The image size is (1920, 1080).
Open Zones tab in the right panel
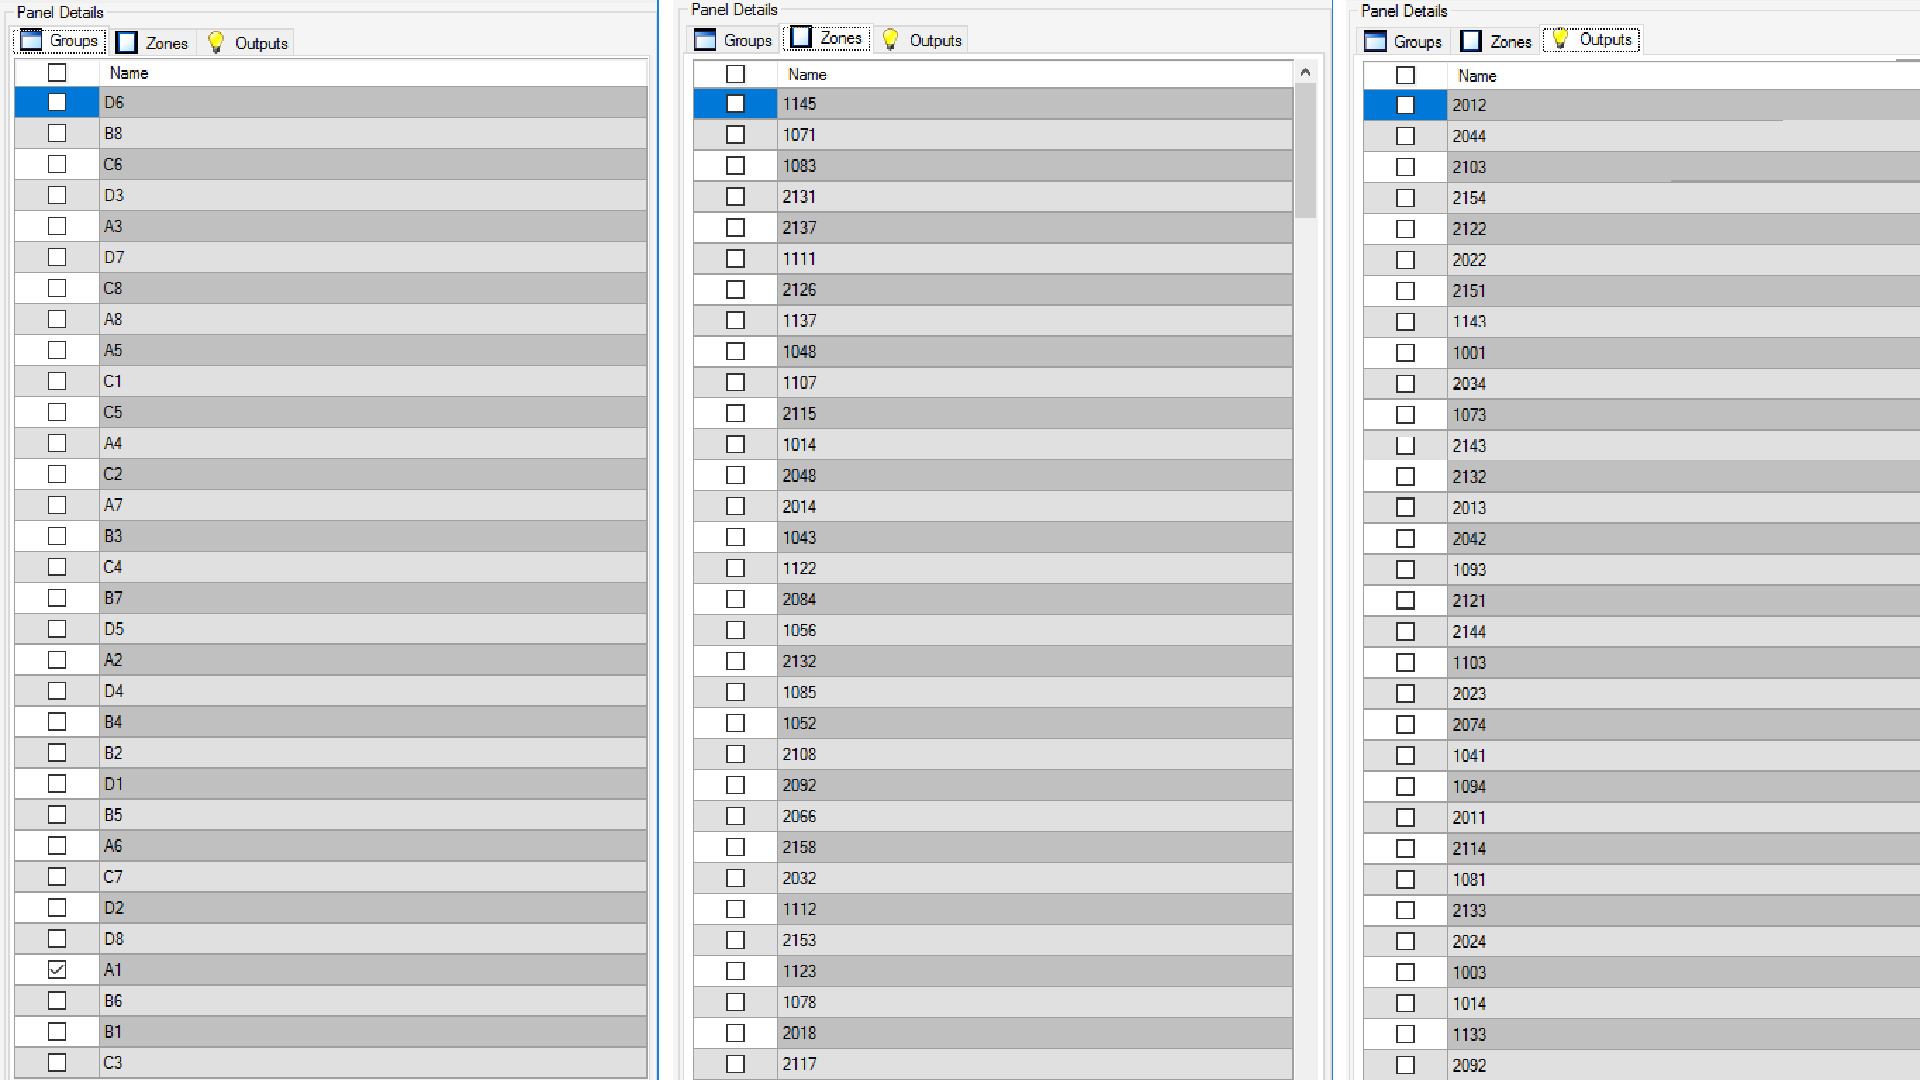[x=1496, y=41]
